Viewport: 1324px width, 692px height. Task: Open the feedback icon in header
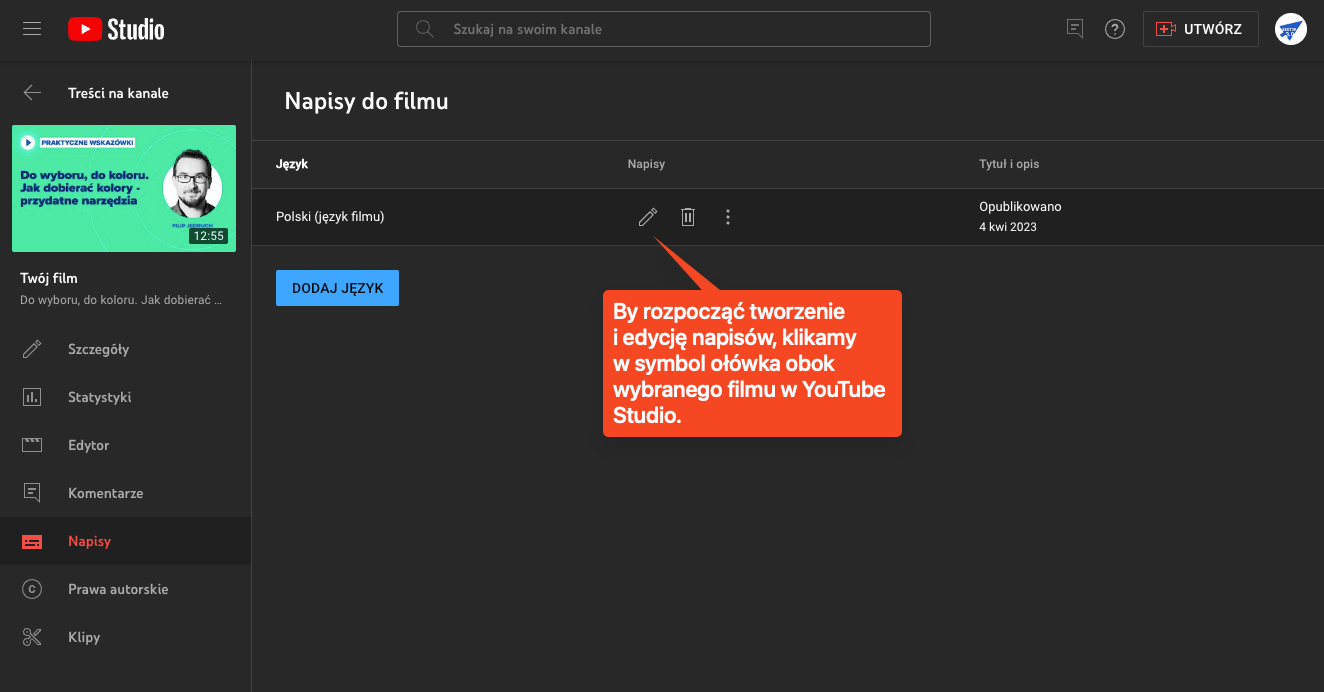click(x=1075, y=29)
